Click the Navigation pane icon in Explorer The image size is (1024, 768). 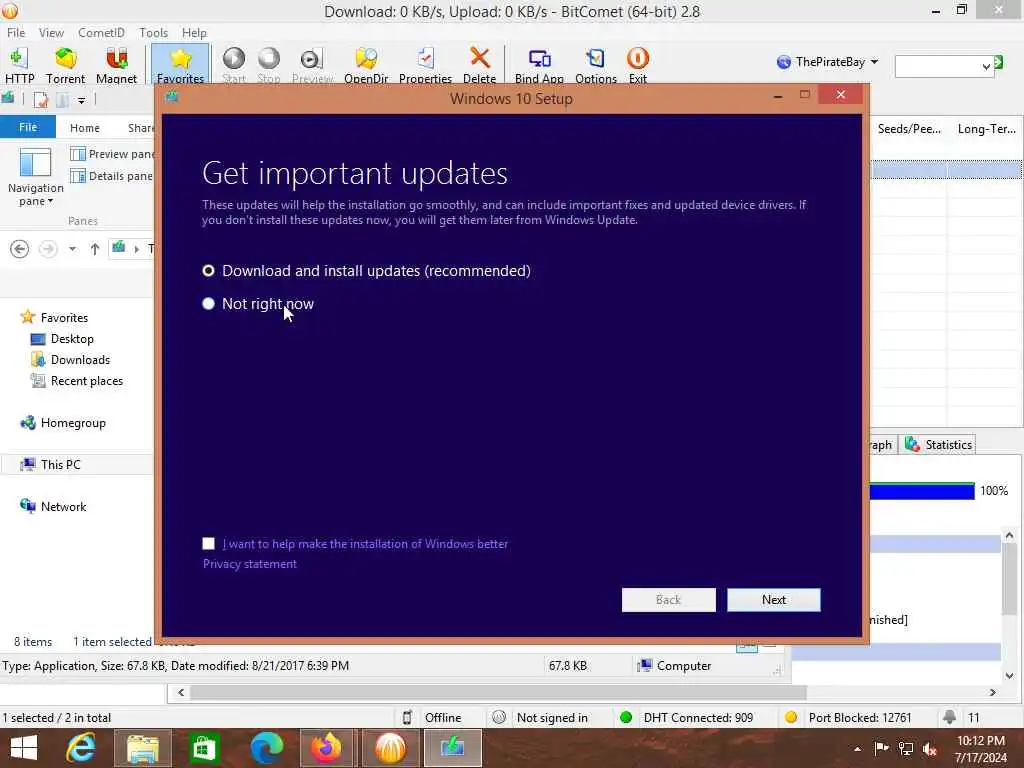(x=35, y=163)
